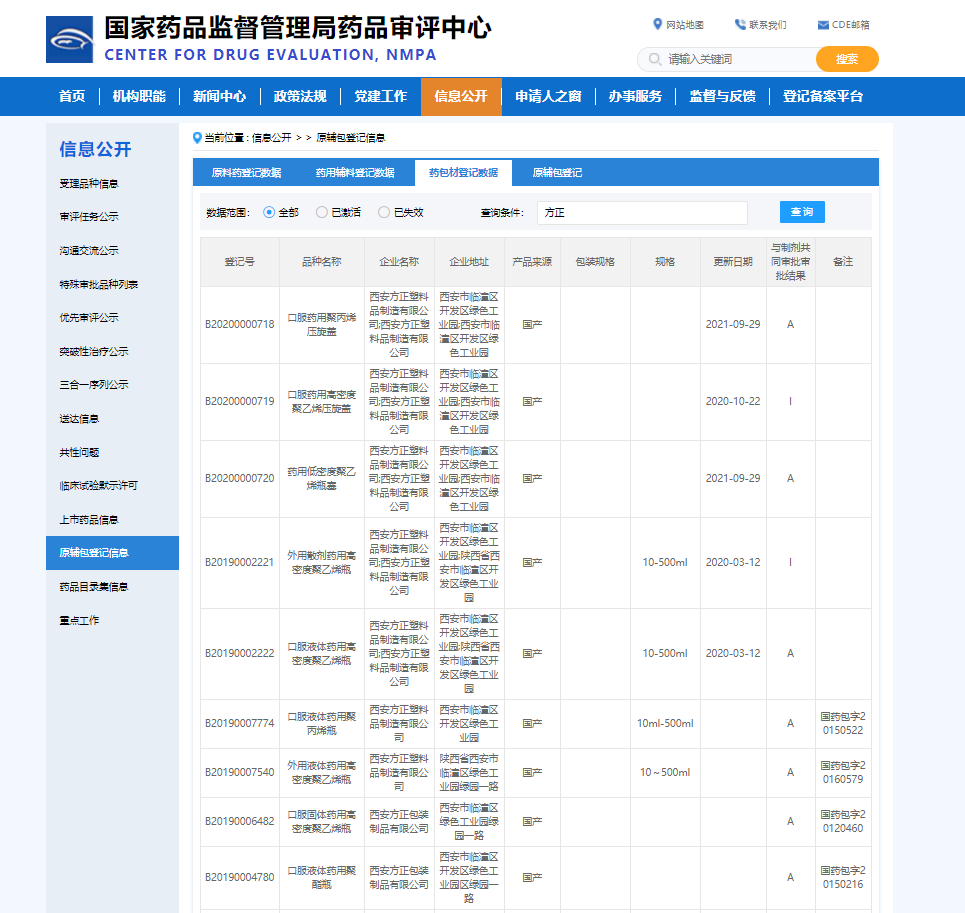
Task: Click the NMPA logo at top left
Action: tap(70, 39)
